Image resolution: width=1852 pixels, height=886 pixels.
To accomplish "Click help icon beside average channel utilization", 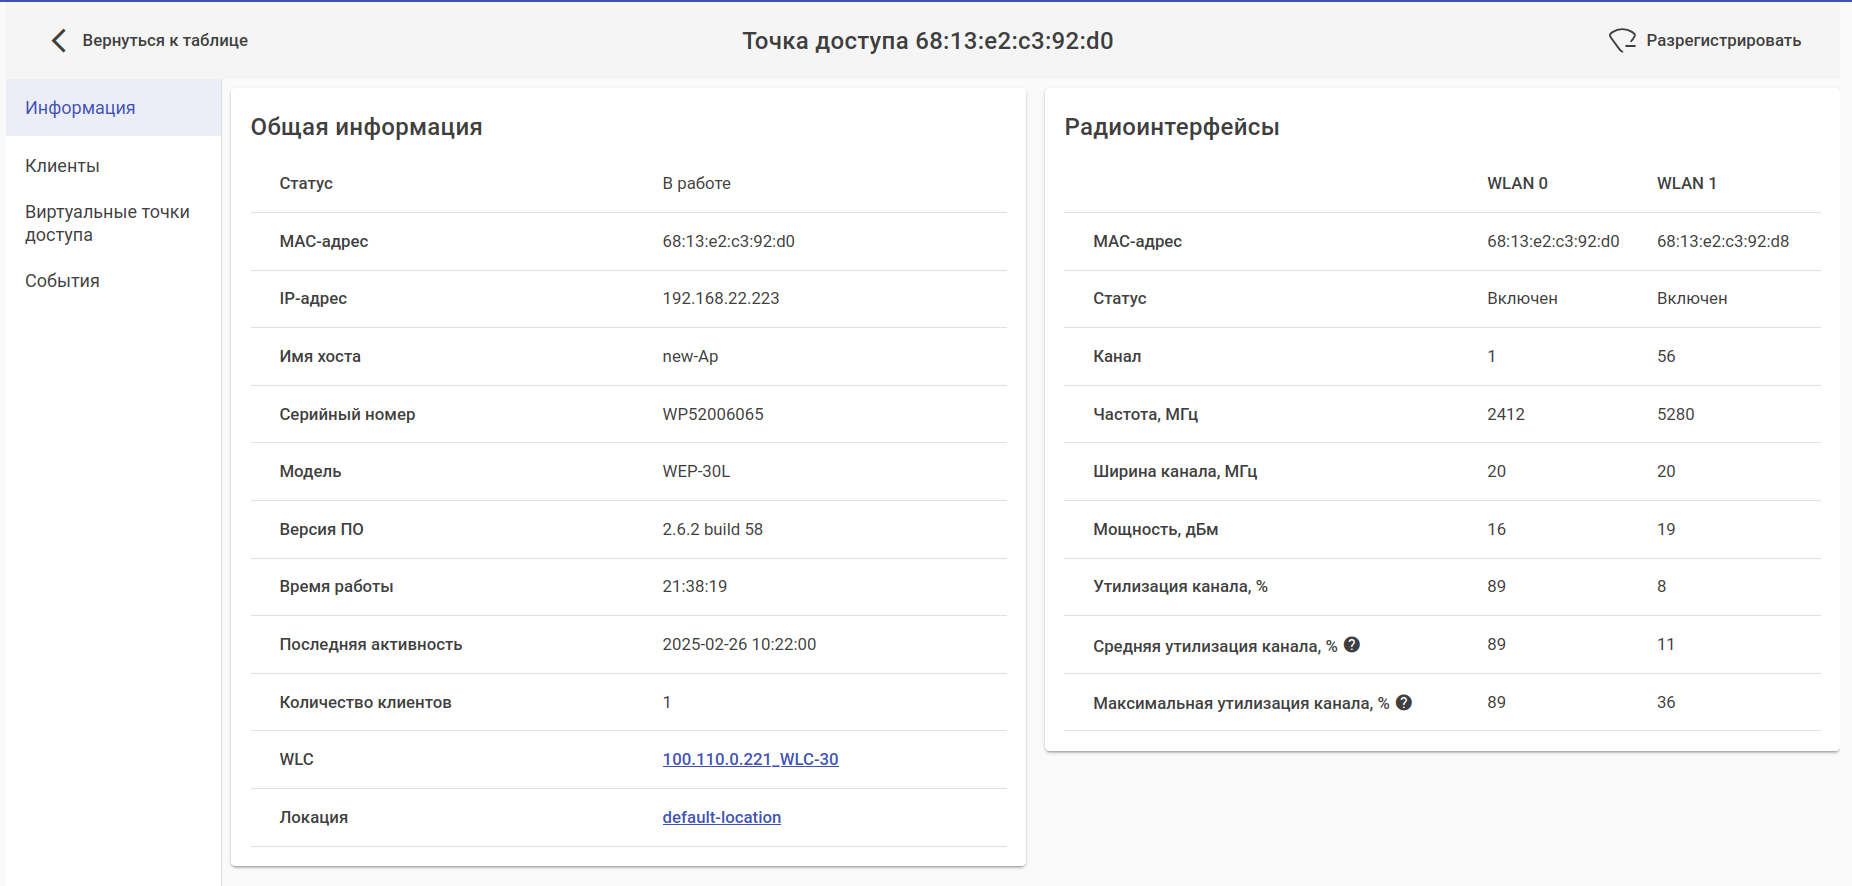I will (1352, 645).
